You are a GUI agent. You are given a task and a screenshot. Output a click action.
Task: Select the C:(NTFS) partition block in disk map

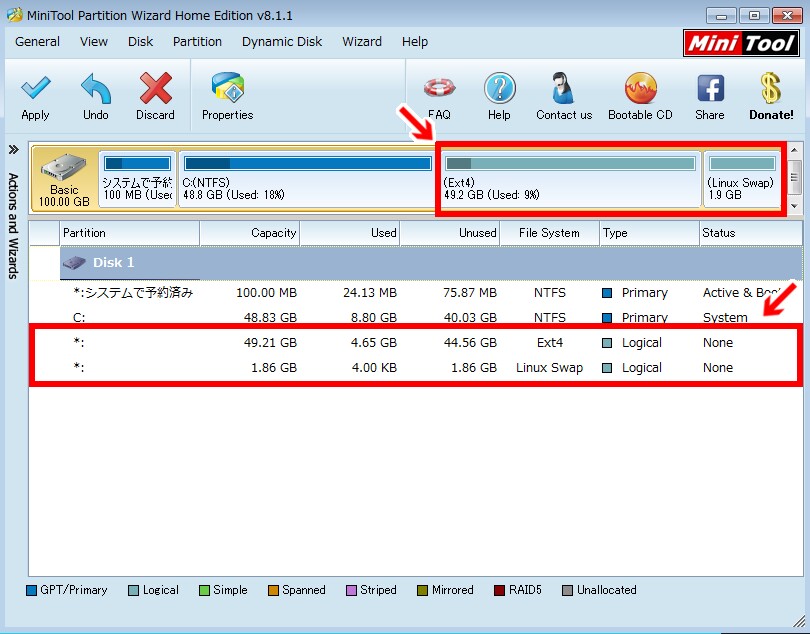coord(307,179)
